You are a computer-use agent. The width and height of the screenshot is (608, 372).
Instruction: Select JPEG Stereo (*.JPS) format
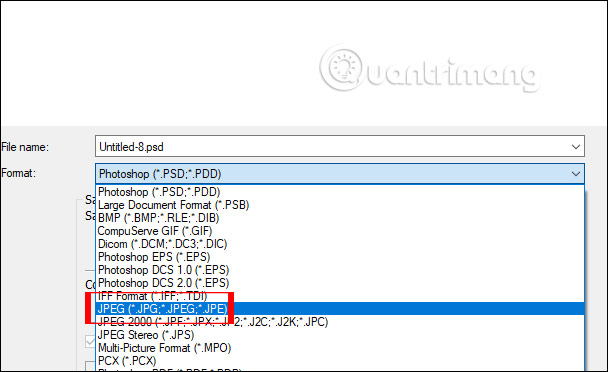(340, 335)
